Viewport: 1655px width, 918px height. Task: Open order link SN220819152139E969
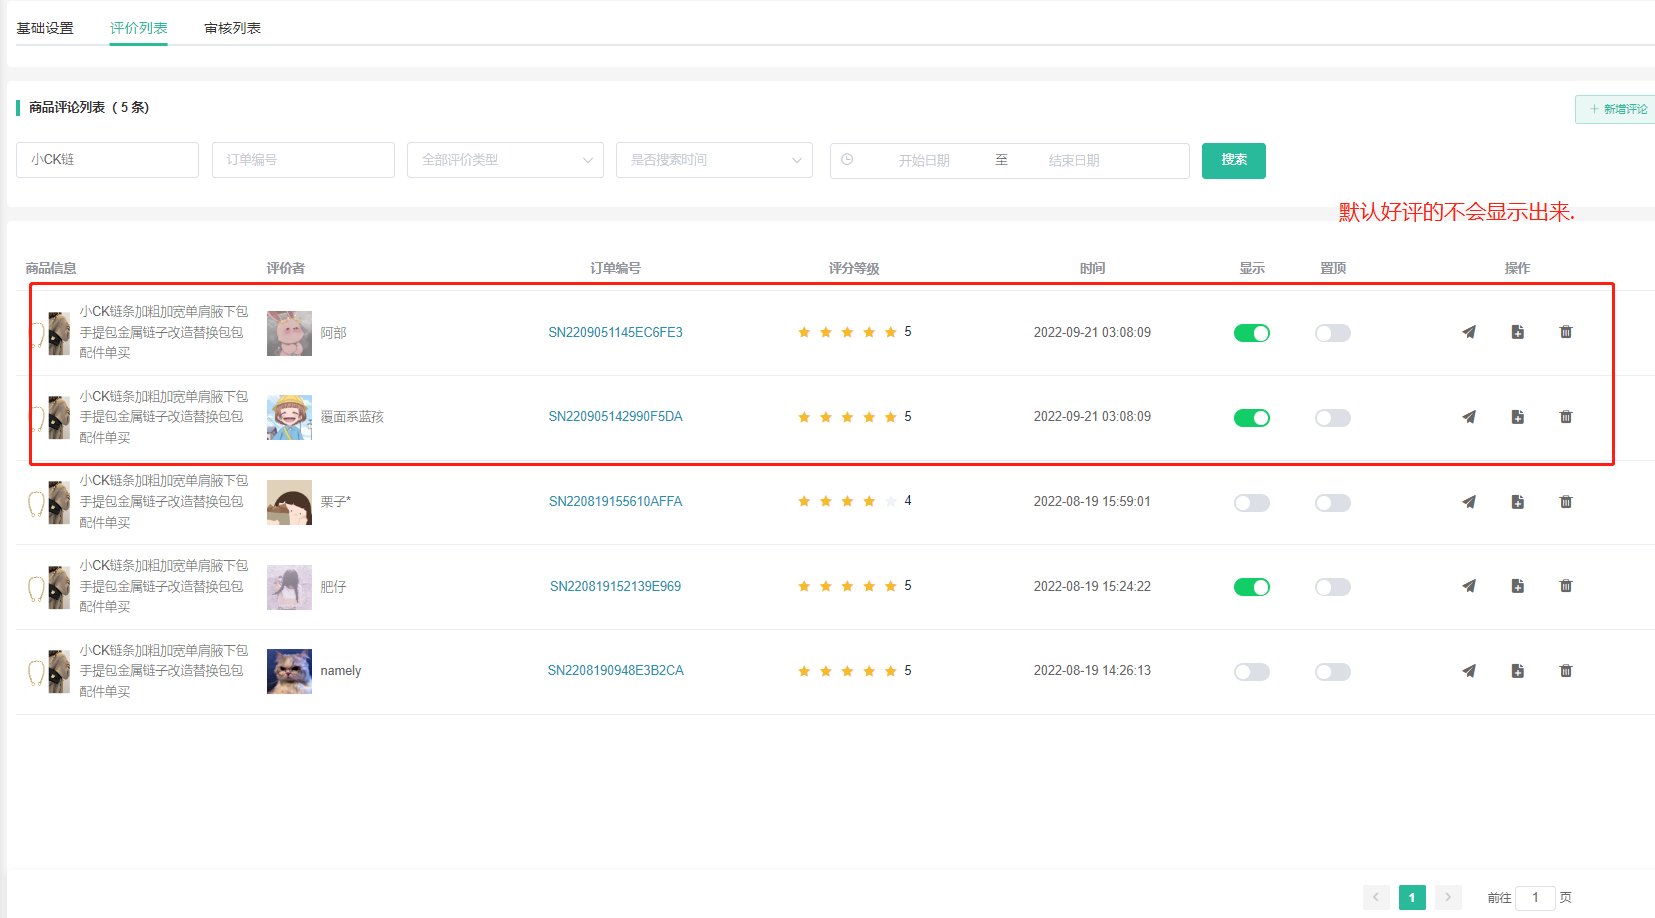pyautogui.click(x=615, y=586)
